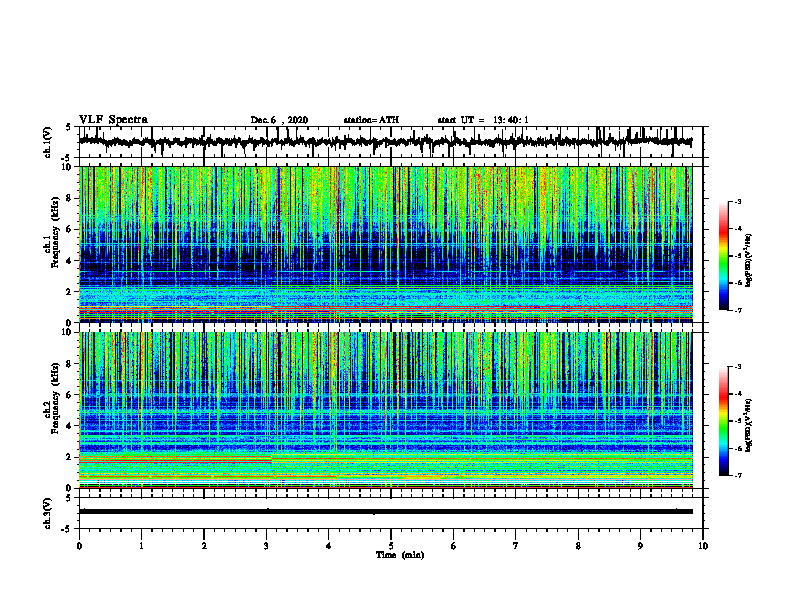Click the ch.1 spectrogram dark blue band
792x612 pixels.
385,260
